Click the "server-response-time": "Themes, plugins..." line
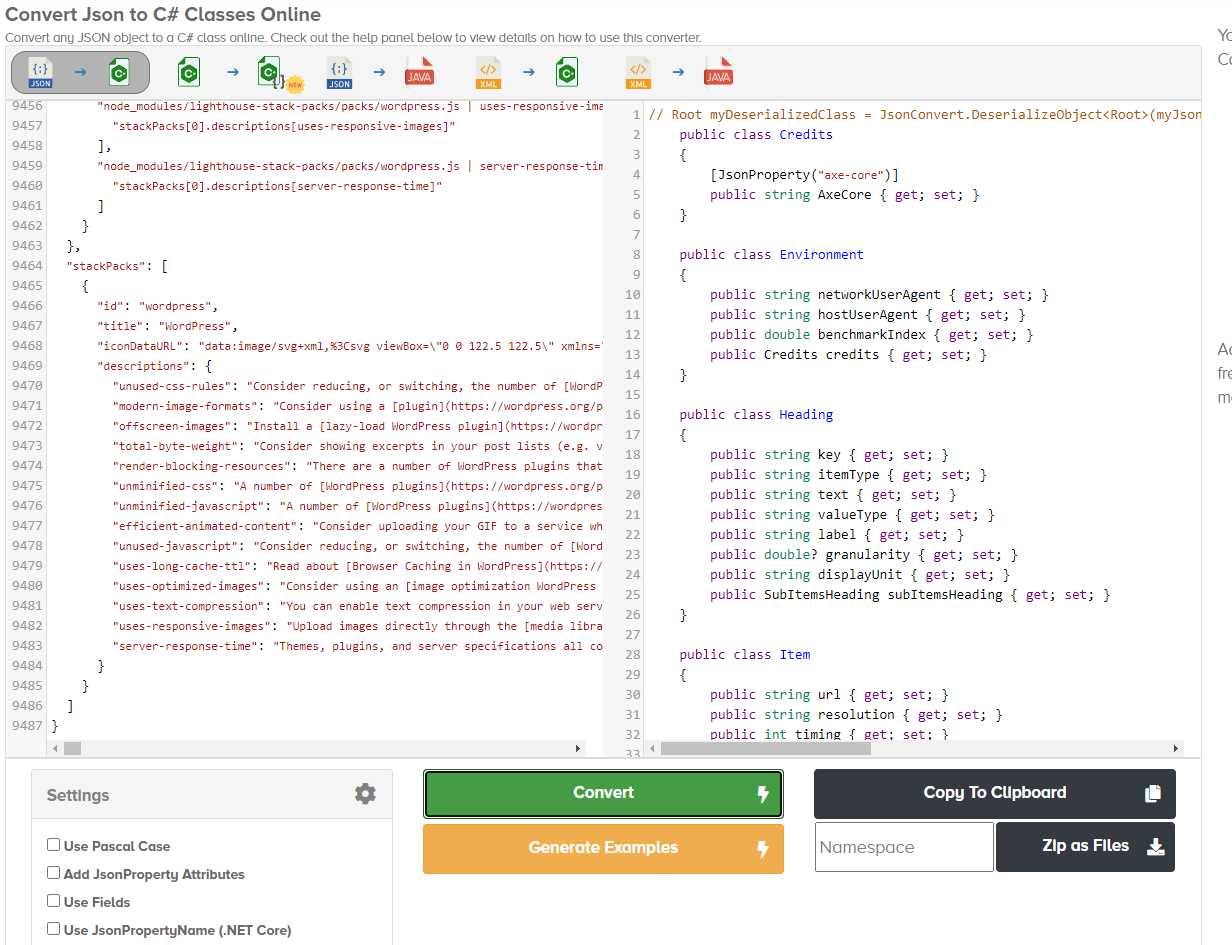Screen dimensions: 1232x945 [358, 646]
